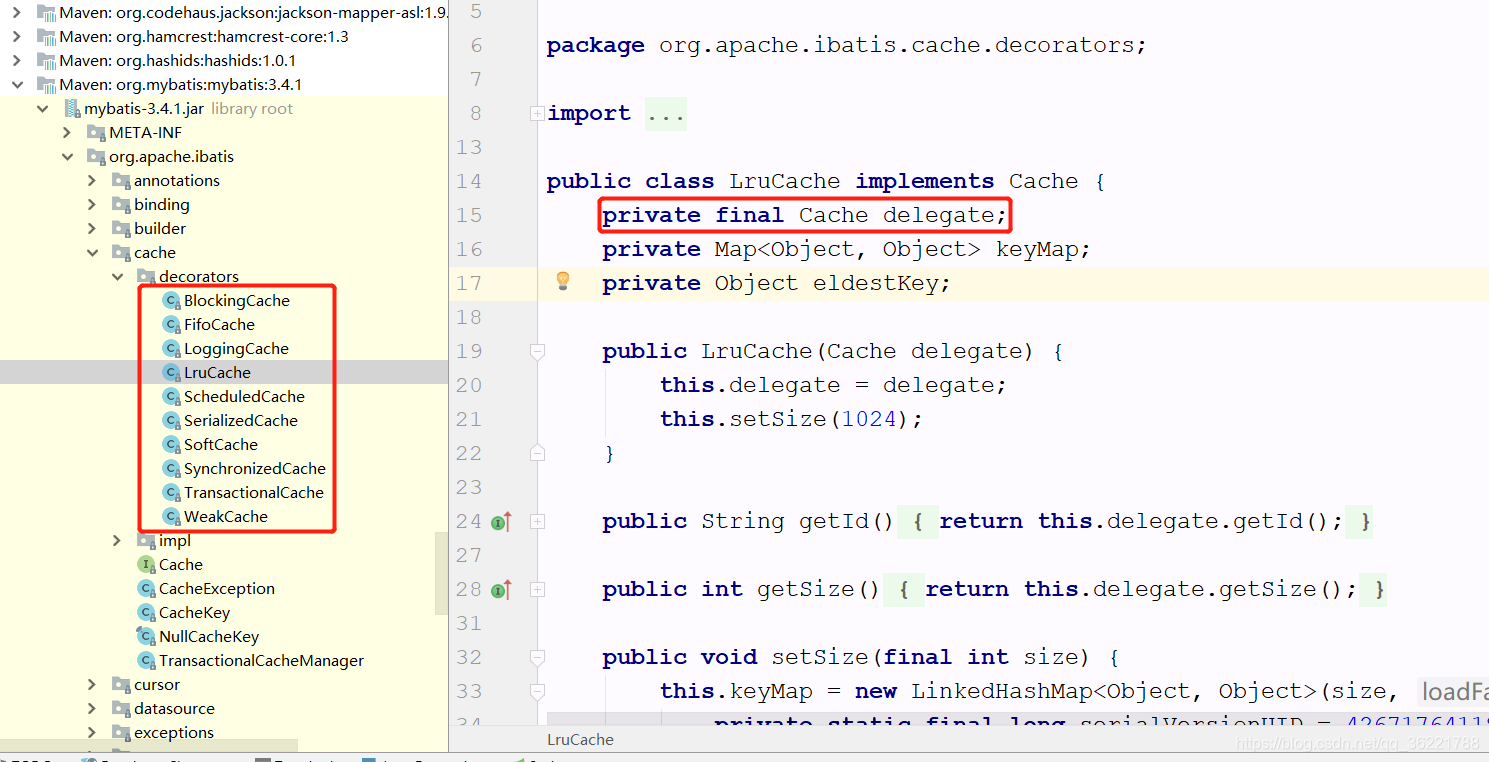This screenshot has width=1489, height=762.
Task: Click the implements gutter icon at line 24
Action: pos(502,521)
